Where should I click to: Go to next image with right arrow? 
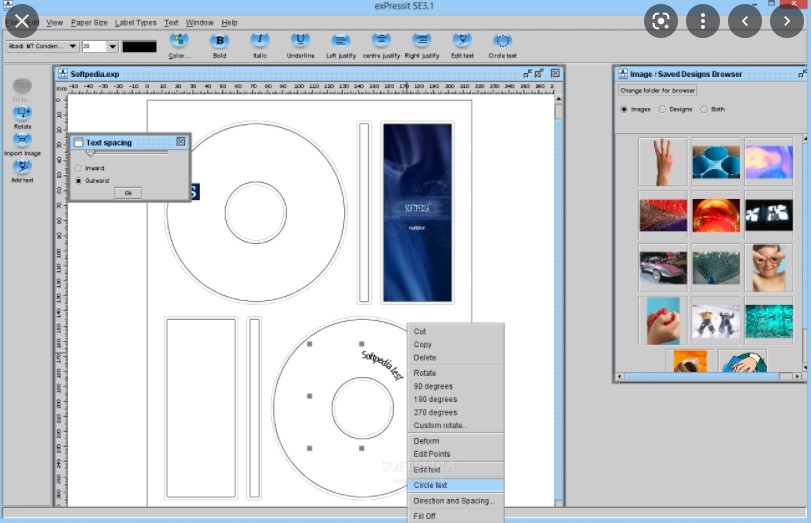[787, 21]
